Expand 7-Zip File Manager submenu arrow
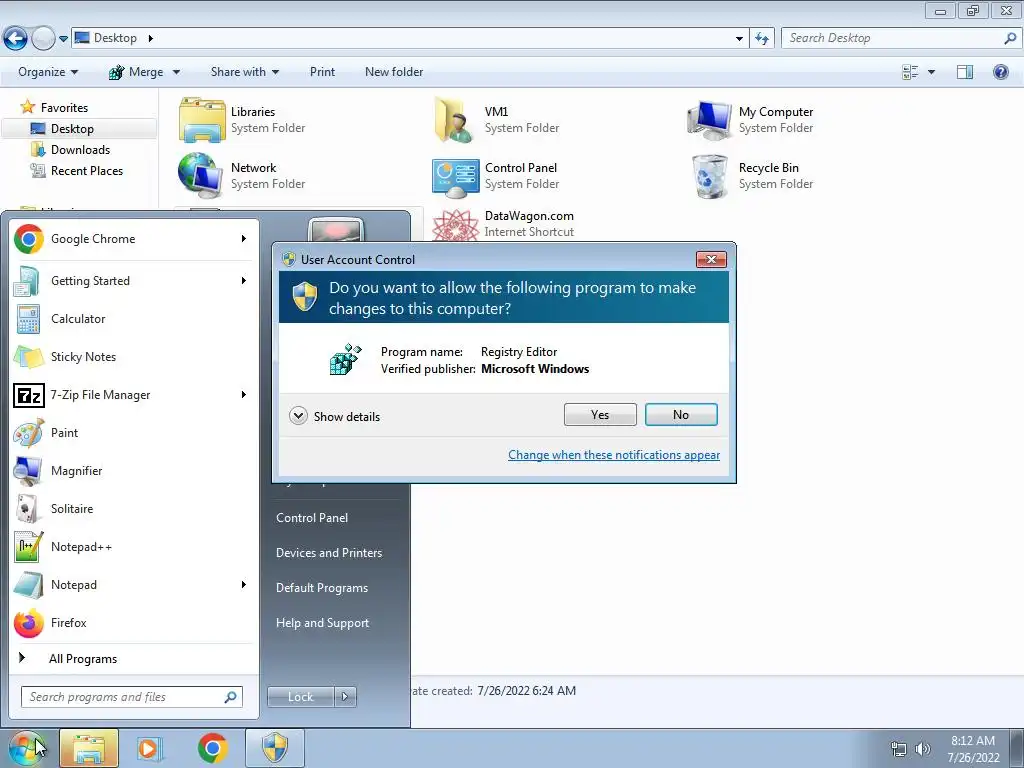Screen dimensions: 1024x768 click(244, 395)
